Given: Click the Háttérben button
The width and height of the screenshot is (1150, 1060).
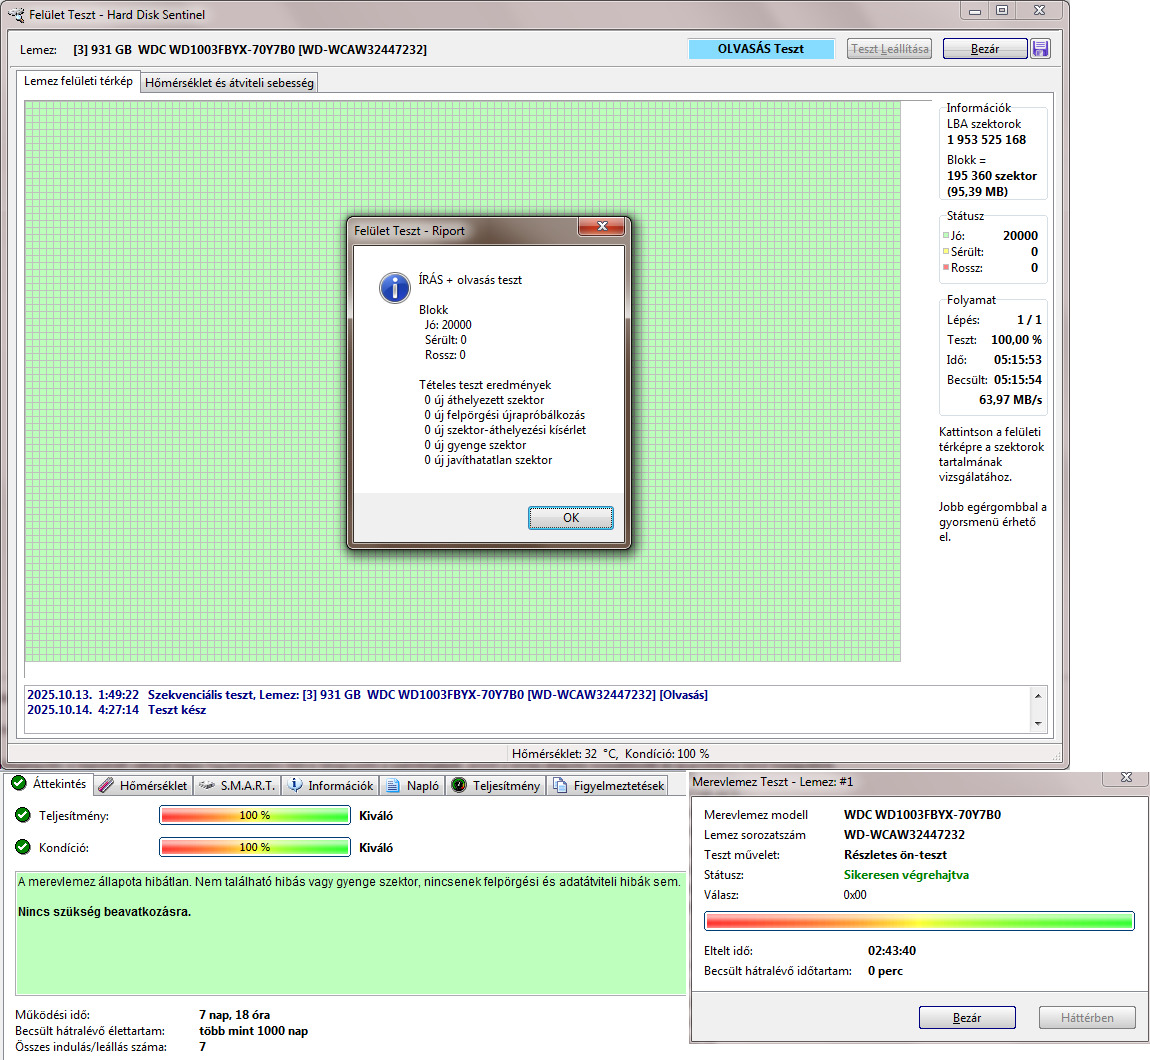Looking at the screenshot, I should 1087,1017.
